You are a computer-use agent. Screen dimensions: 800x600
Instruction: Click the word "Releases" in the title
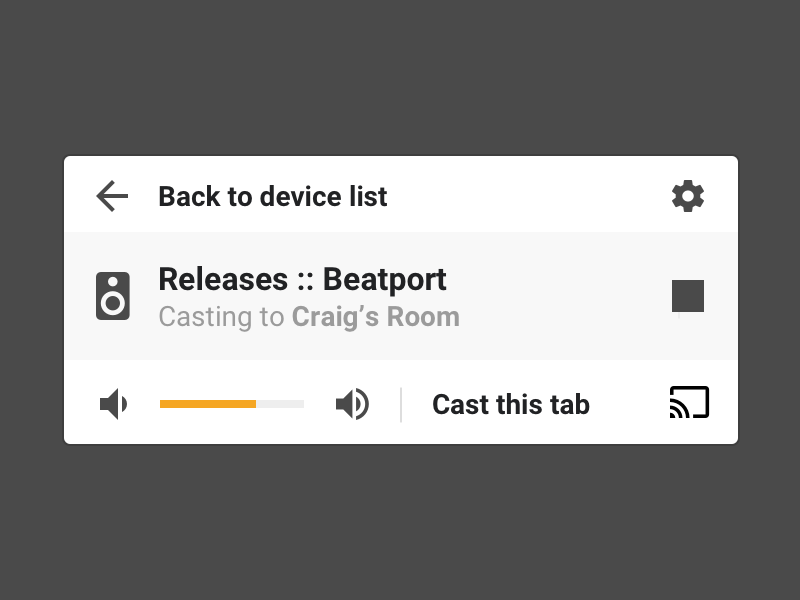pos(222,279)
